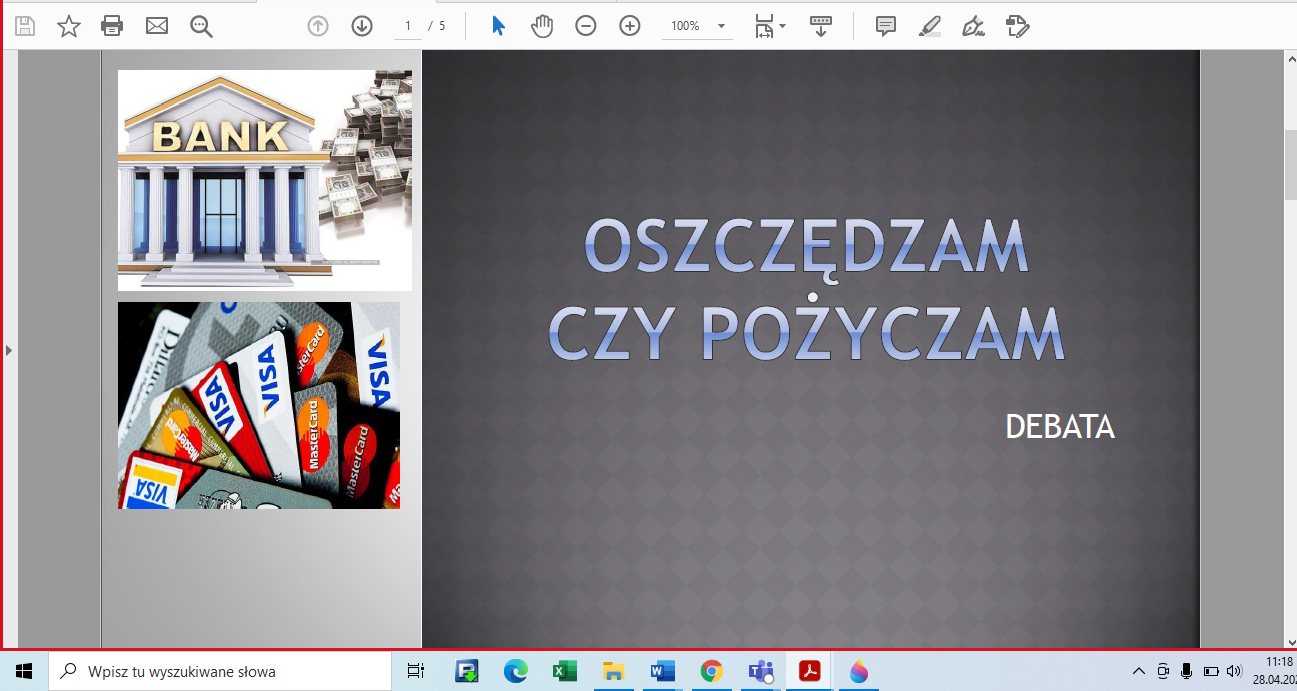
Task: Print the document with printer icon
Action: click(x=112, y=26)
